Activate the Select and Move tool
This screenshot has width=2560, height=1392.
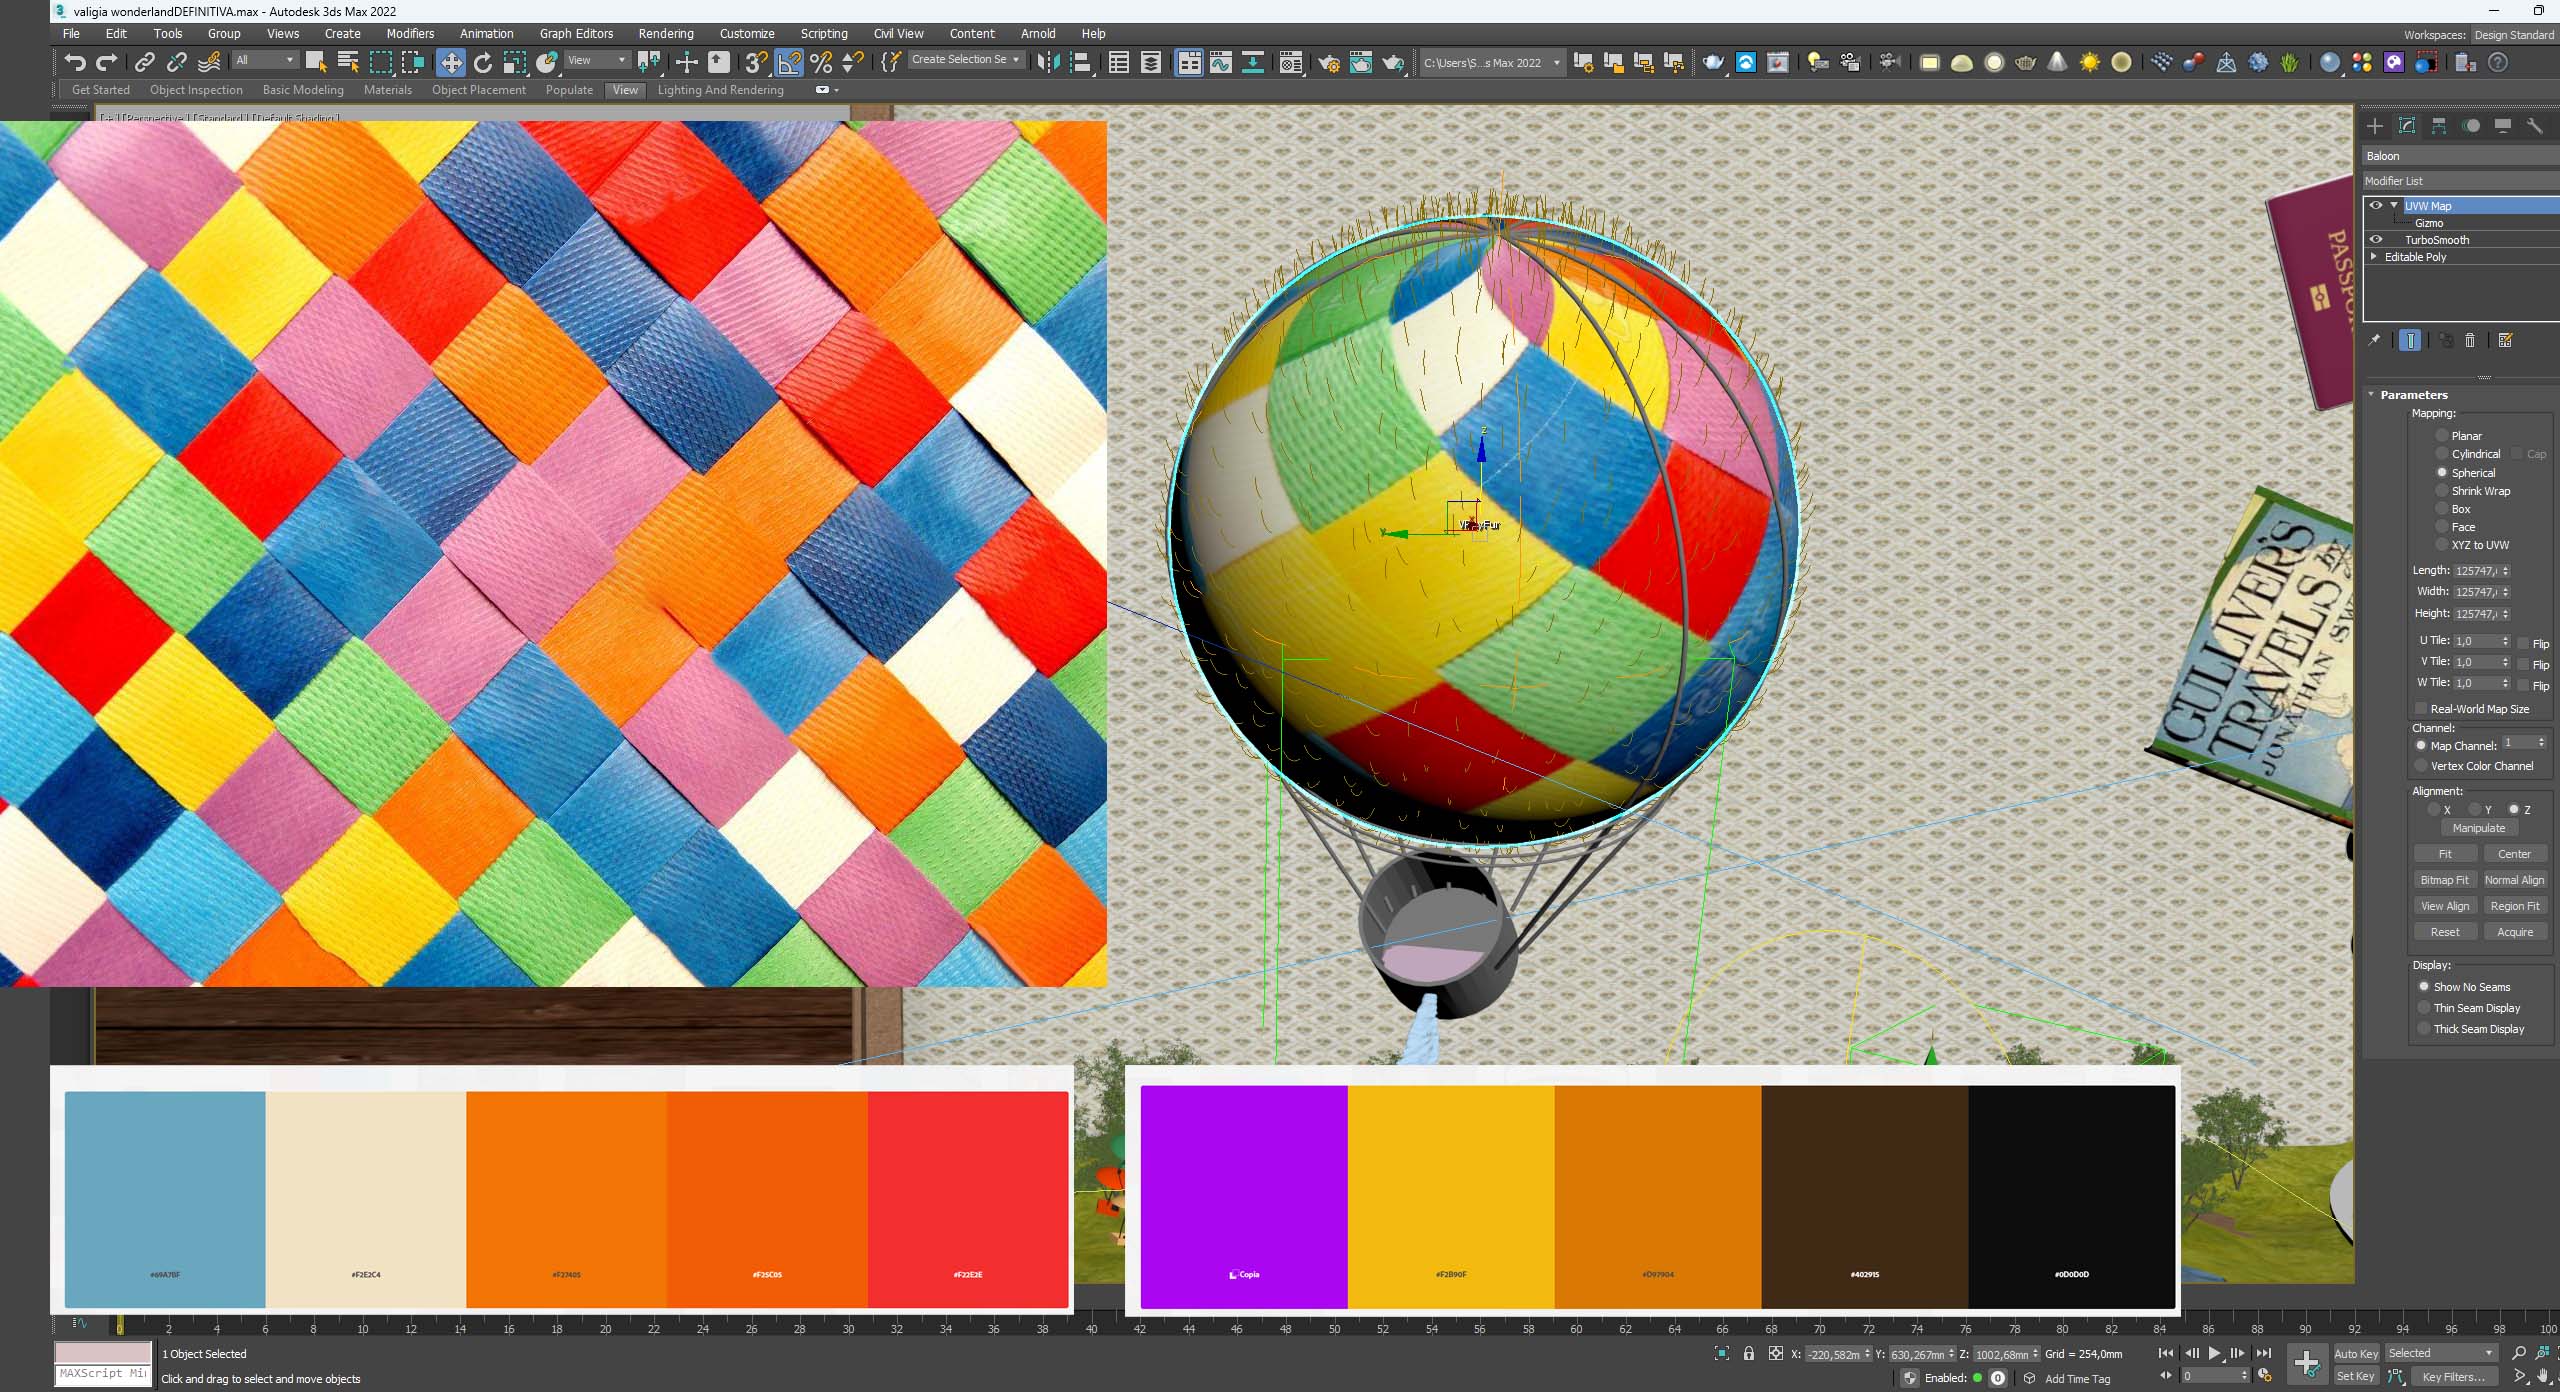tap(451, 62)
